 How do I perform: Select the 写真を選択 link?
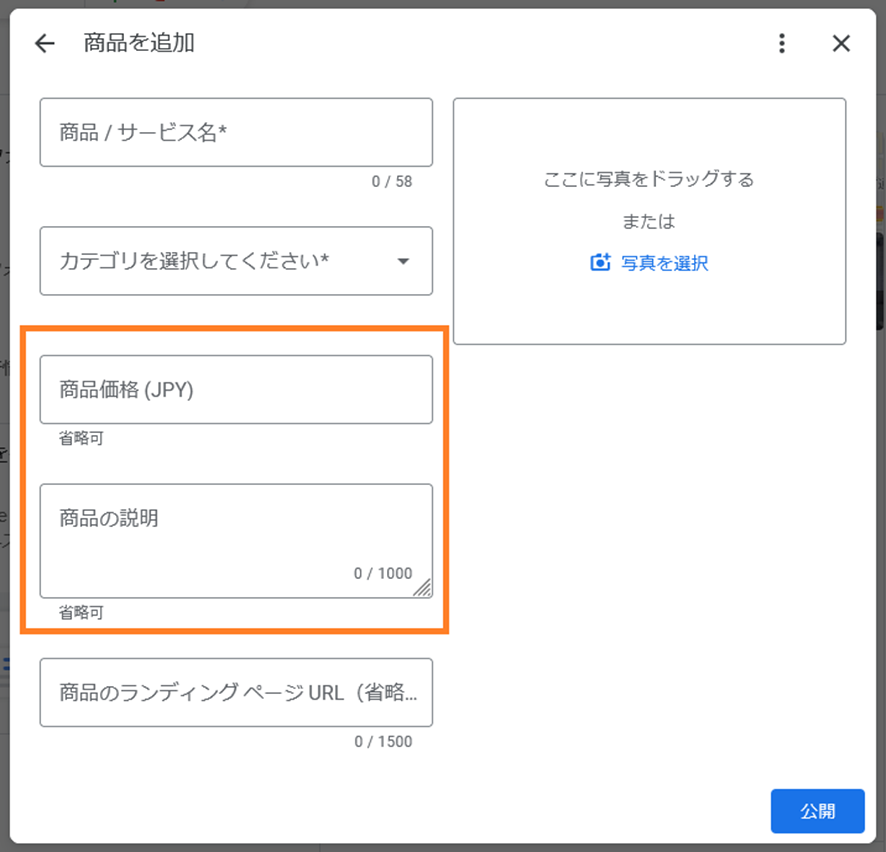[x=664, y=263]
